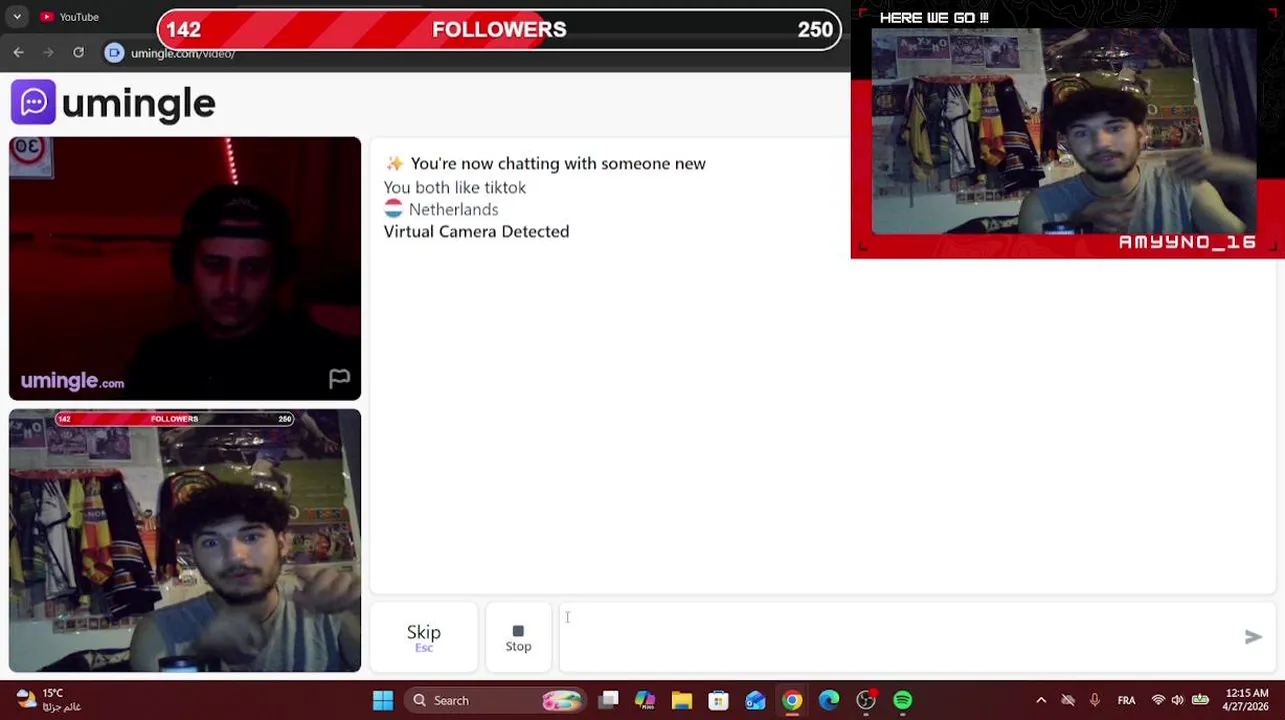1285x720 pixels.
Task: Click the umingle wordmark in the header
Action: (138, 102)
